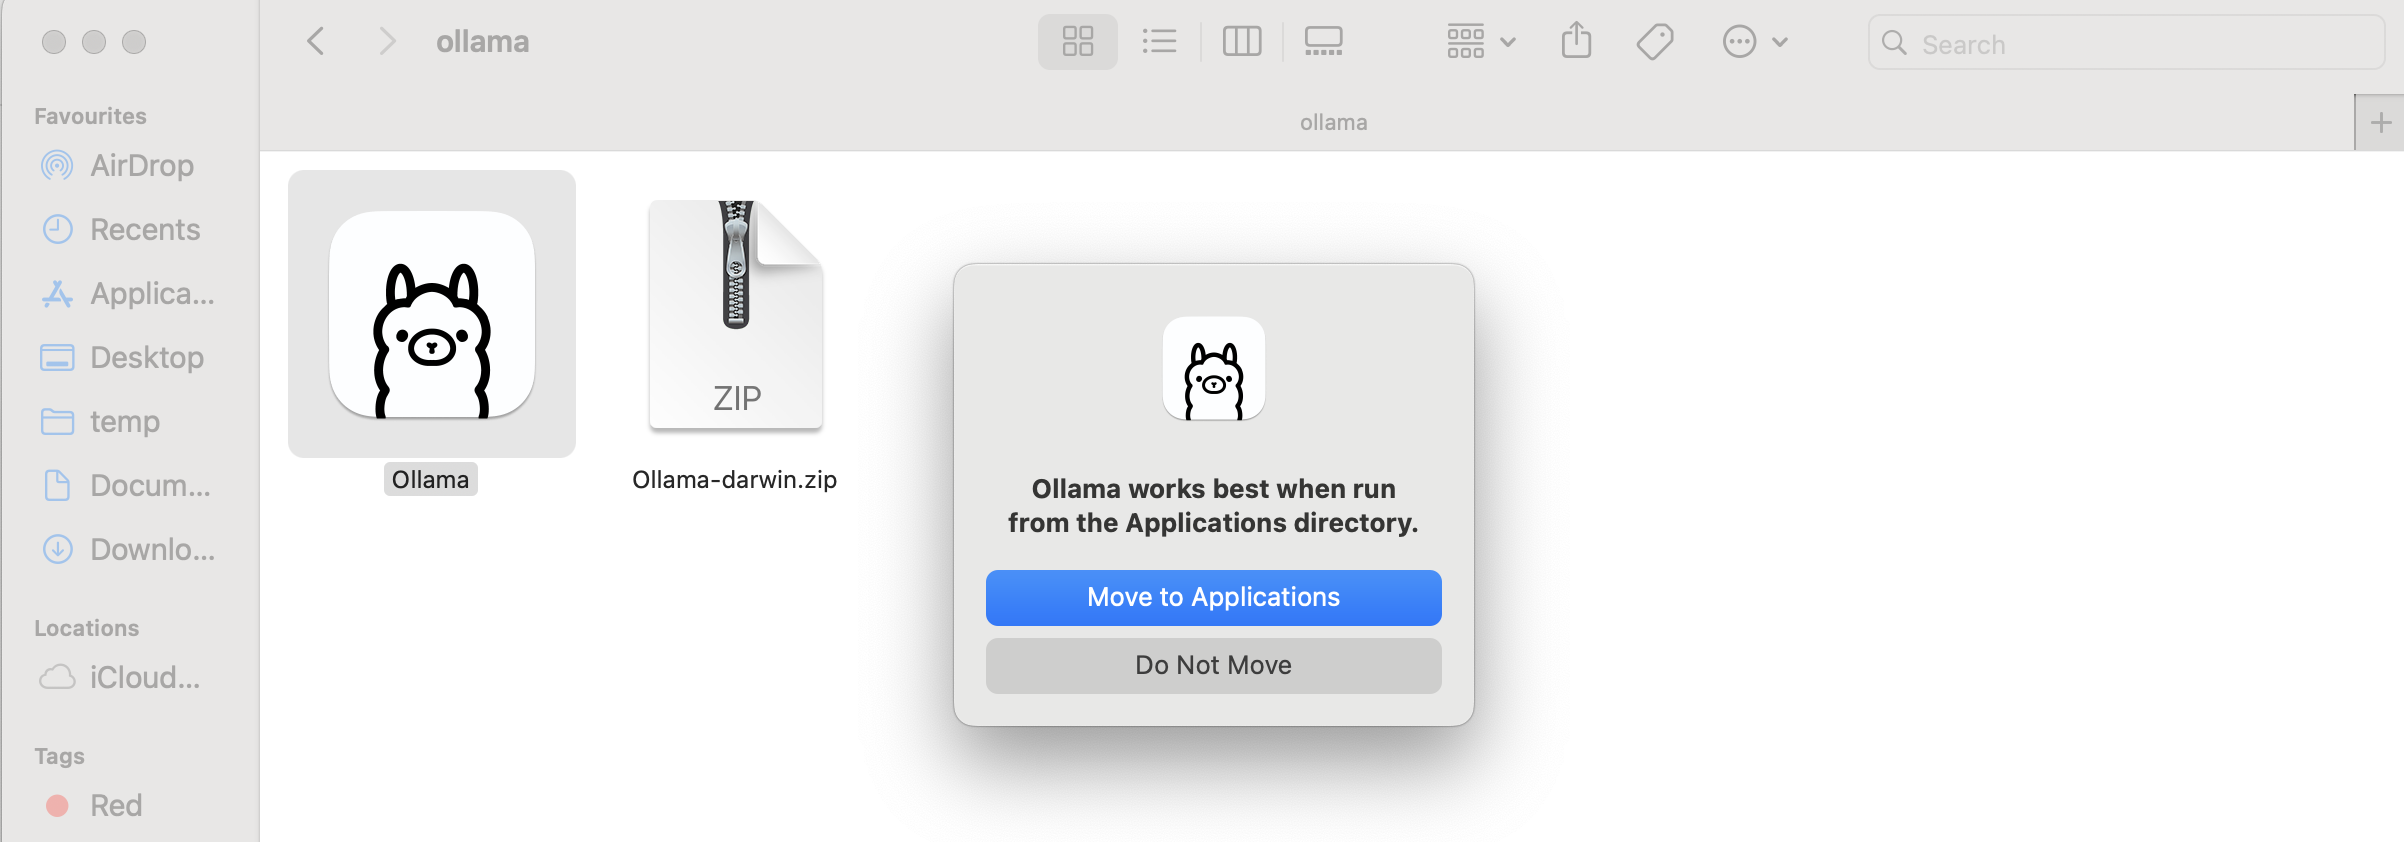The height and width of the screenshot is (842, 2404).
Task: Select the Ollama-darwin.zip file
Action: (735, 316)
